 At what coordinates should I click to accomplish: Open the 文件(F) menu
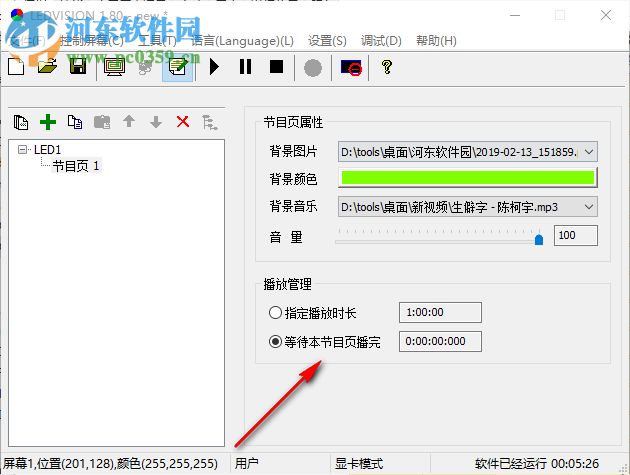(x=27, y=41)
